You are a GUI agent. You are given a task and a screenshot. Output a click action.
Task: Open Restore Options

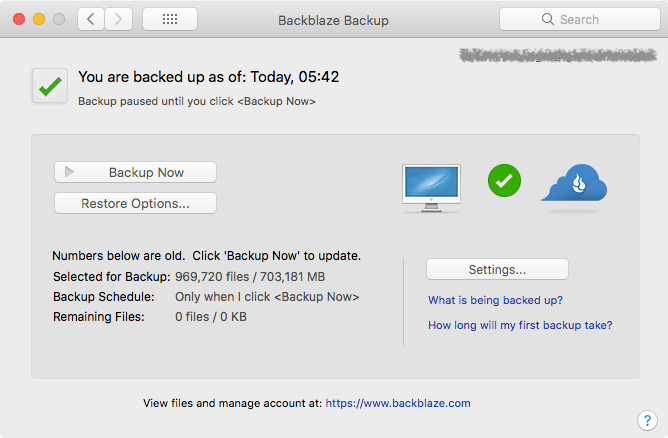(135, 203)
